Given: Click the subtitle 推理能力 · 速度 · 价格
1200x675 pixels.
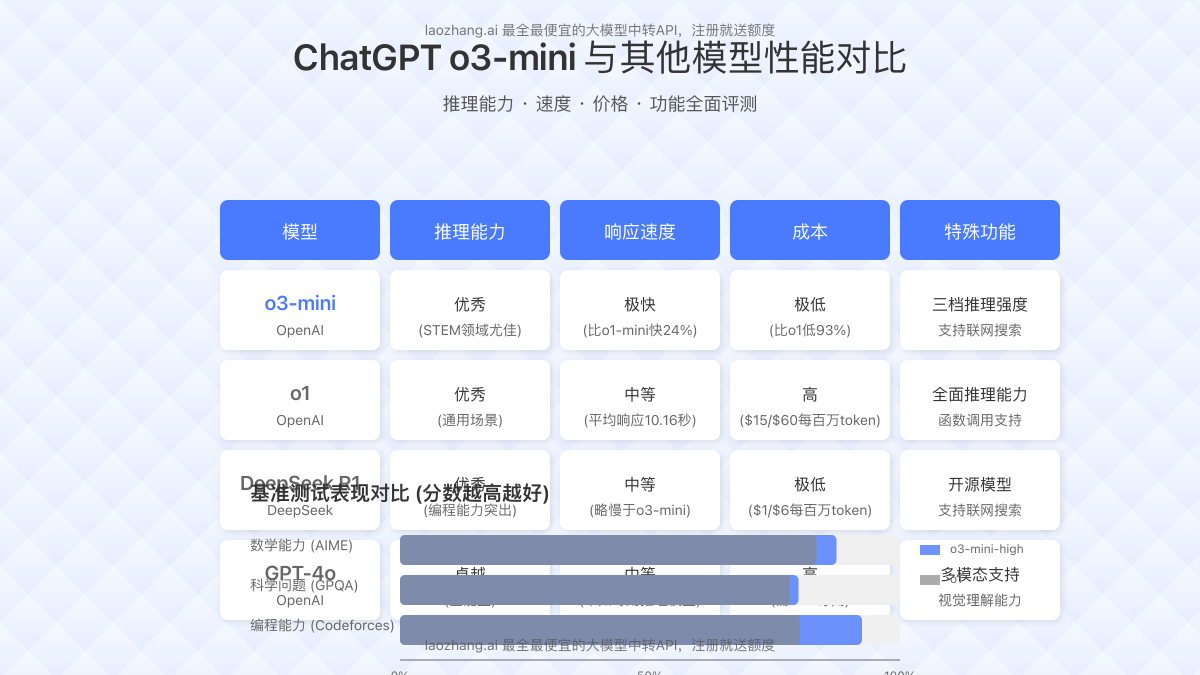Looking at the screenshot, I should (600, 104).
